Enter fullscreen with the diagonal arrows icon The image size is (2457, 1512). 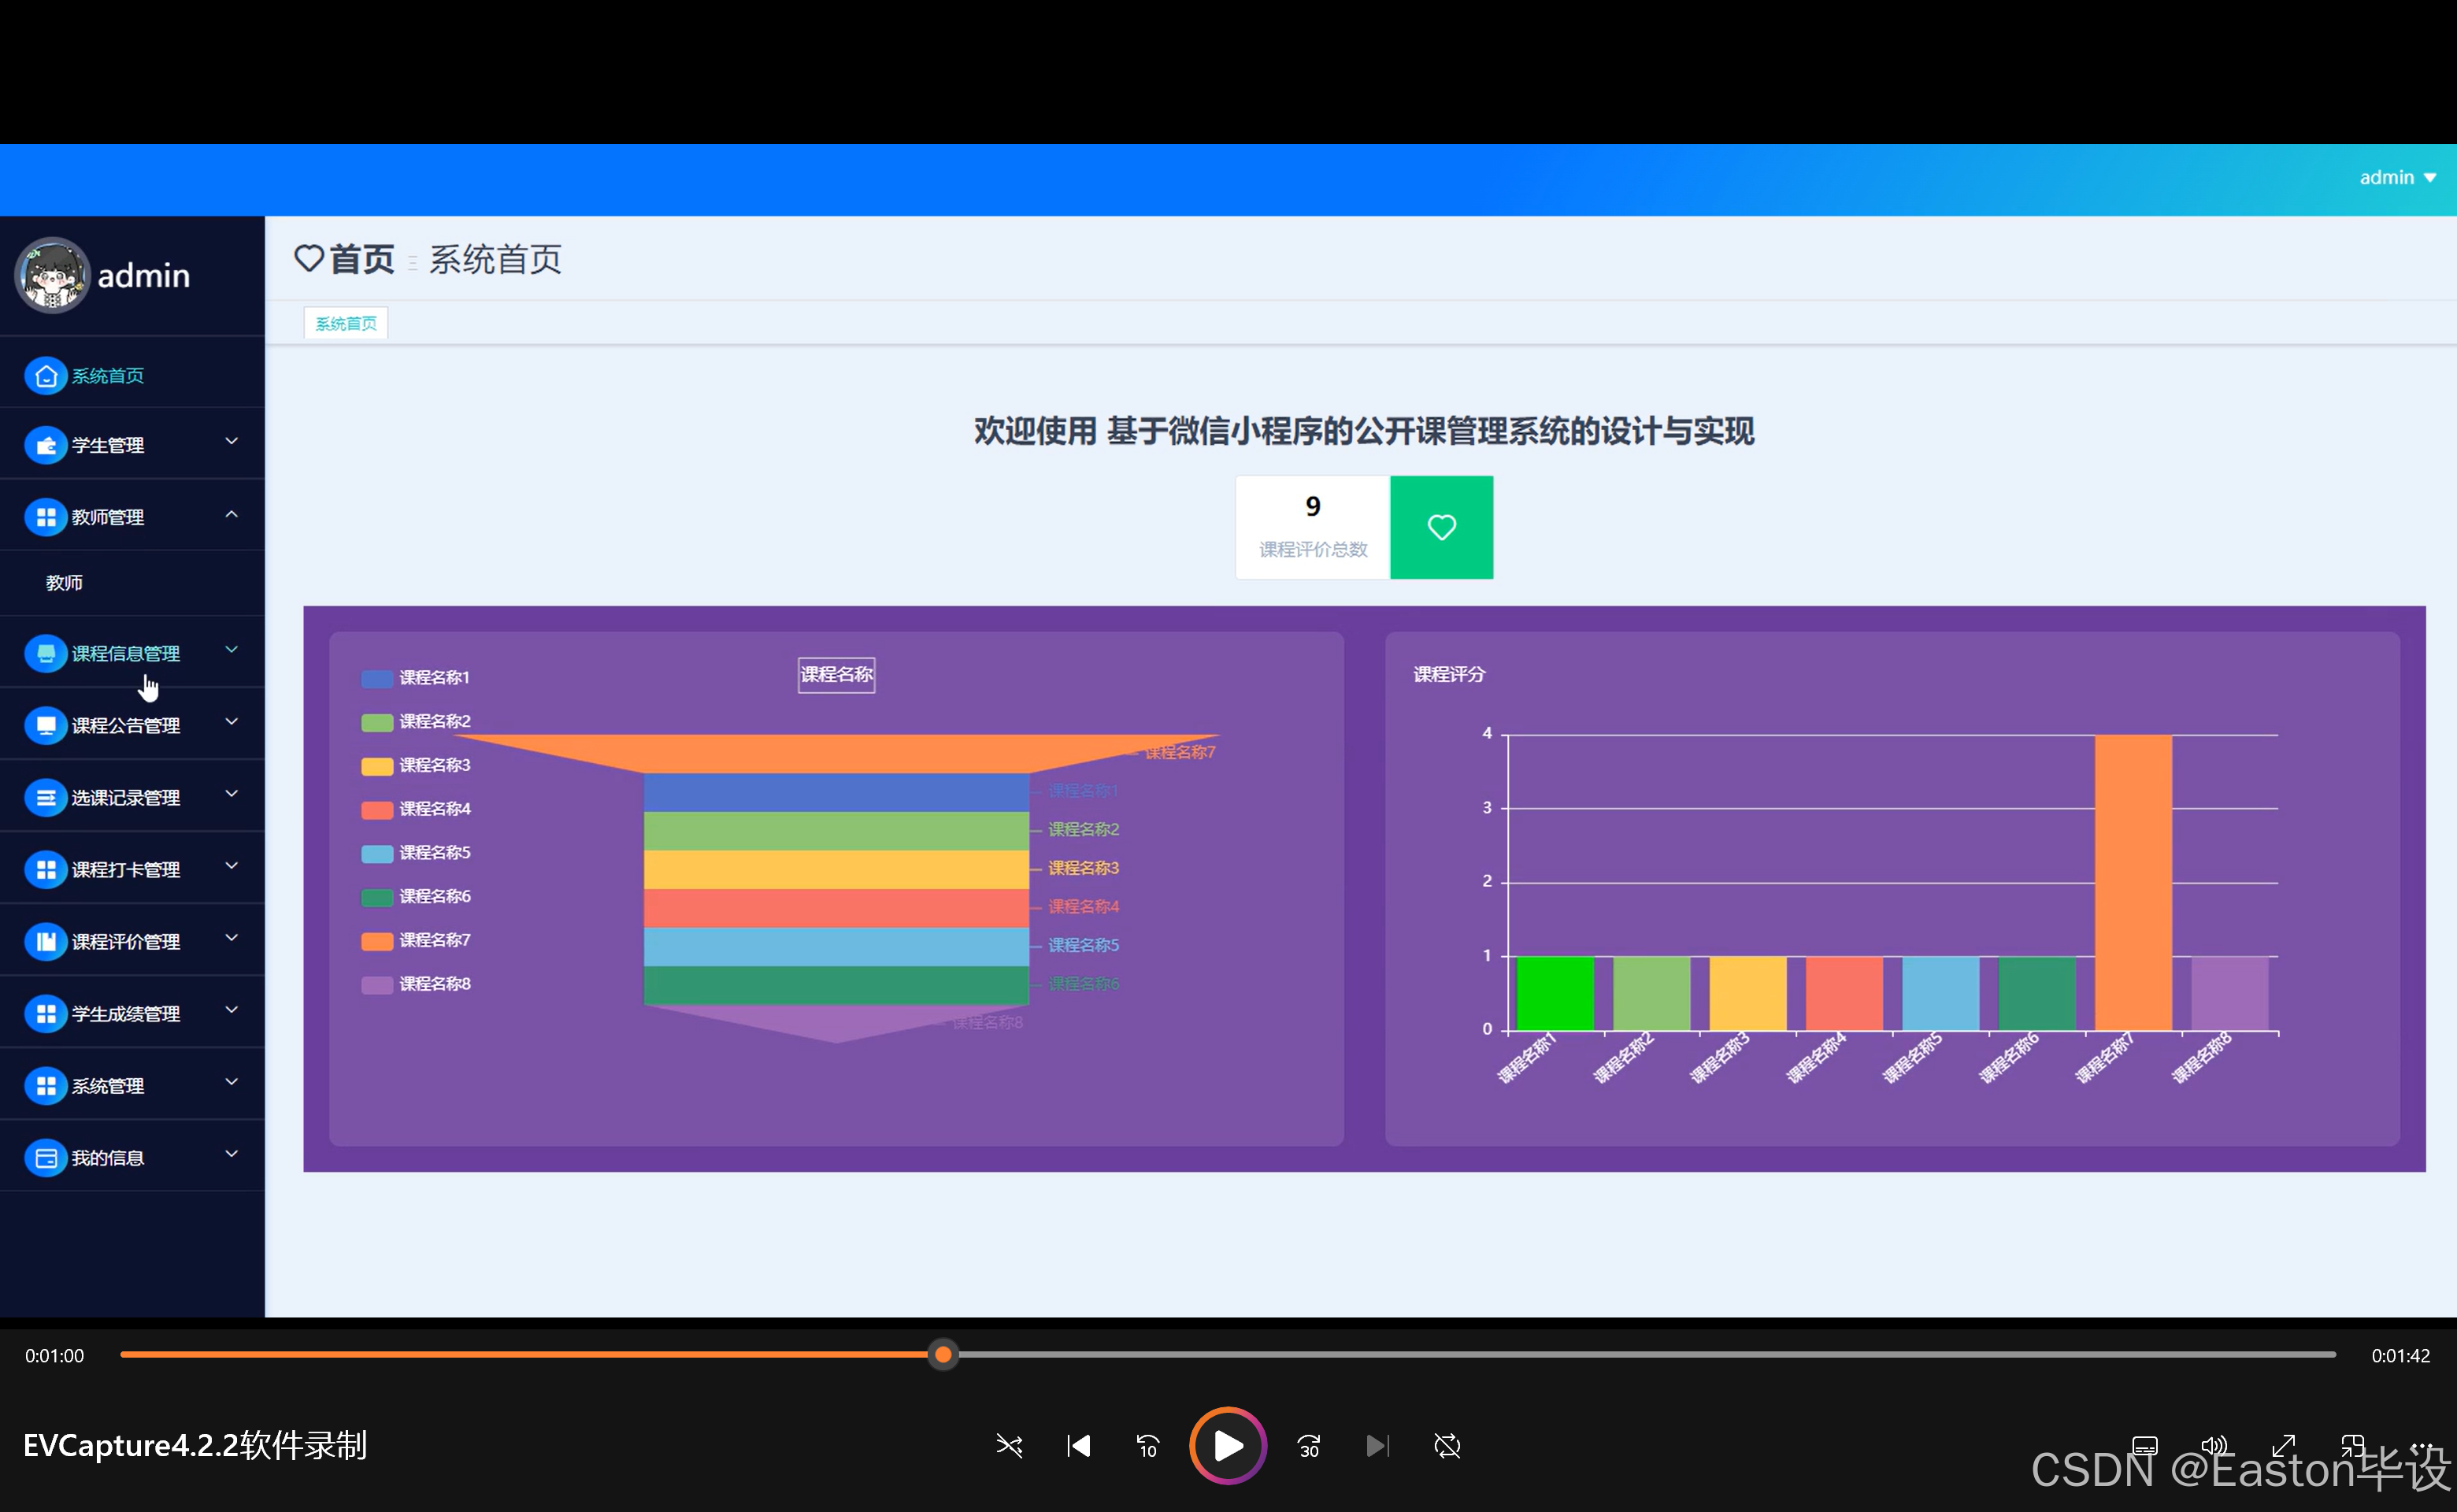[x=2283, y=1446]
